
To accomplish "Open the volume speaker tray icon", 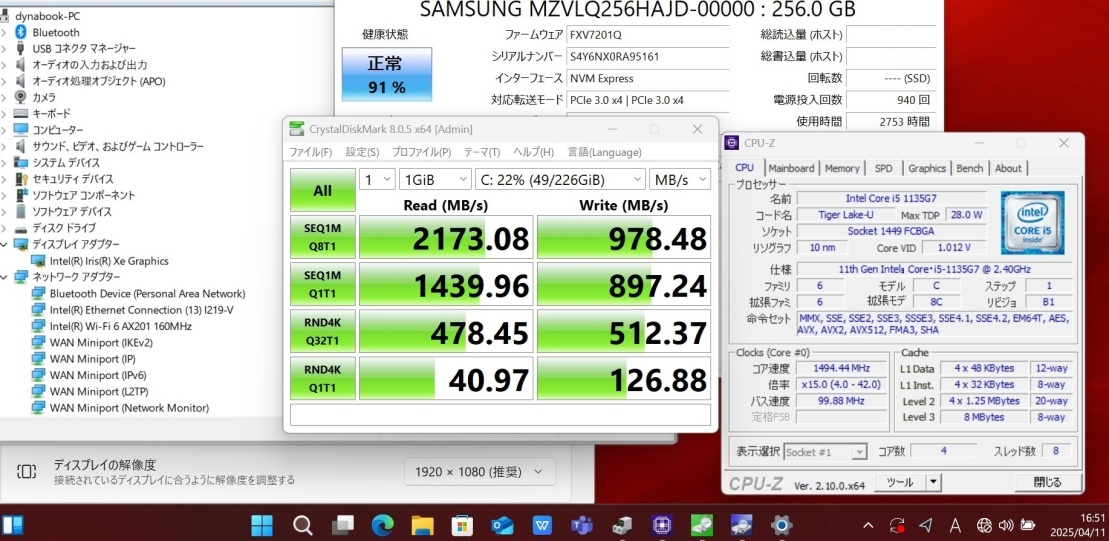I will pyautogui.click(x=1005, y=525).
